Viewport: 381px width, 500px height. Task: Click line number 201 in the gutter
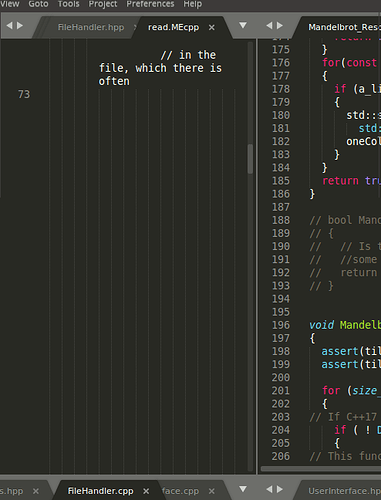click(281, 390)
